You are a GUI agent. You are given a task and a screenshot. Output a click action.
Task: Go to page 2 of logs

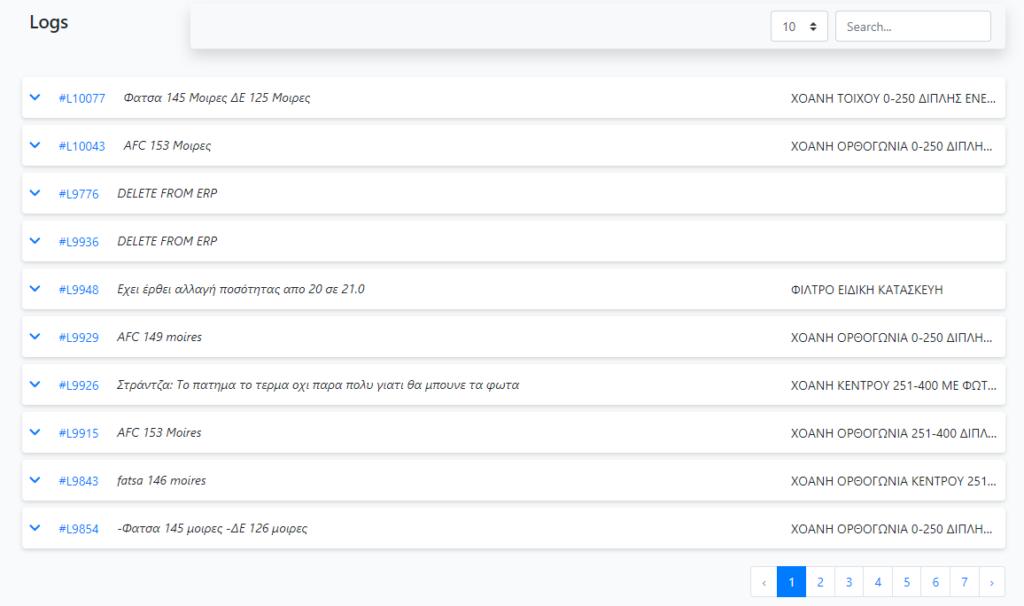click(820, 581)
